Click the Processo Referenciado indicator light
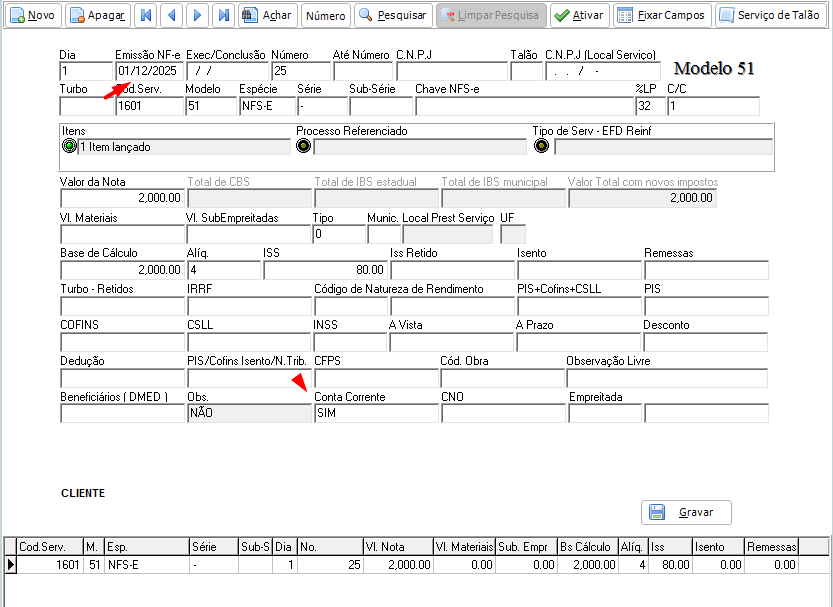 tap(303, 146)
